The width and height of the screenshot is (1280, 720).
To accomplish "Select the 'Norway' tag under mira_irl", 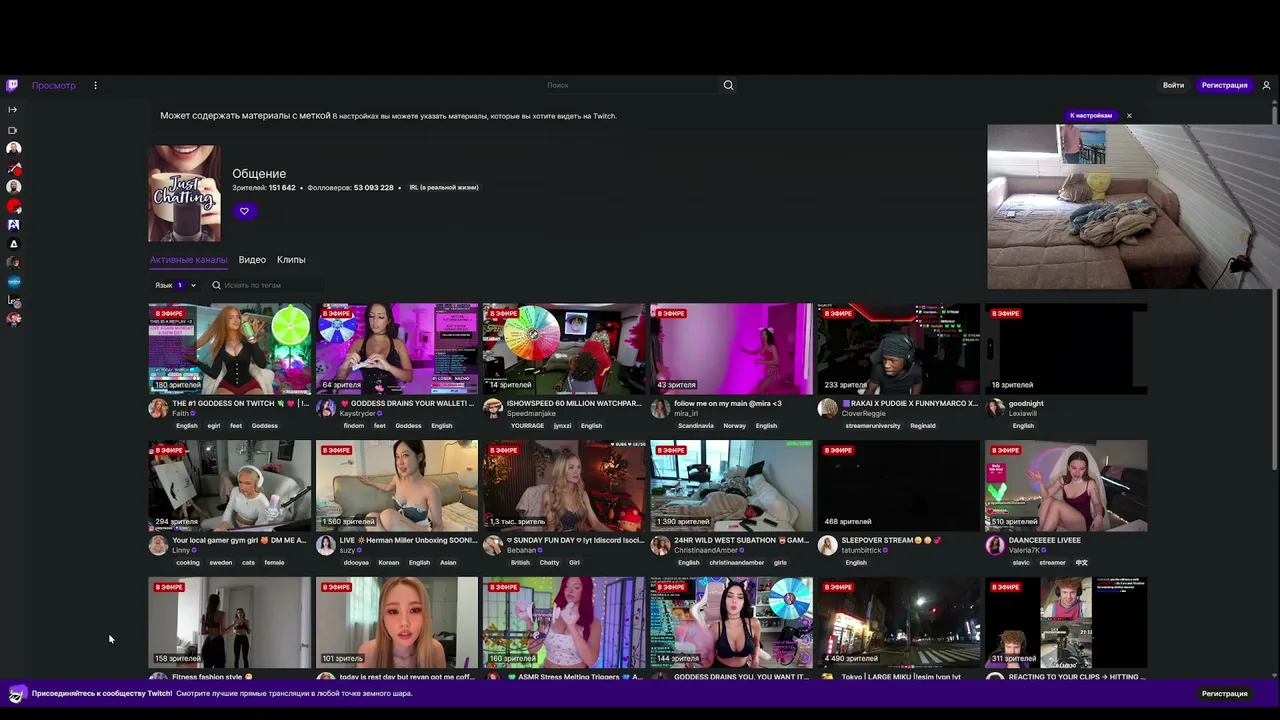I will pyautogui.click(x=735, y=426).
